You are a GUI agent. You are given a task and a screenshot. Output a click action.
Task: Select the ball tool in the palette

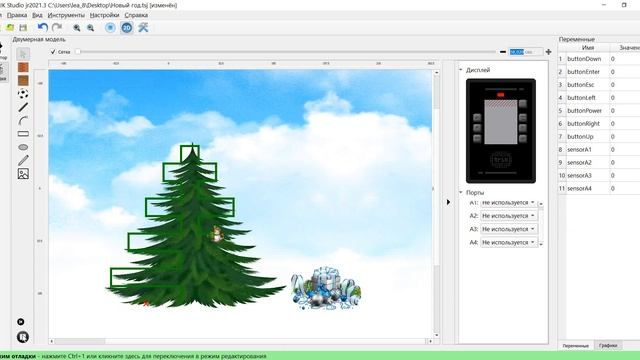pos(23,94)
